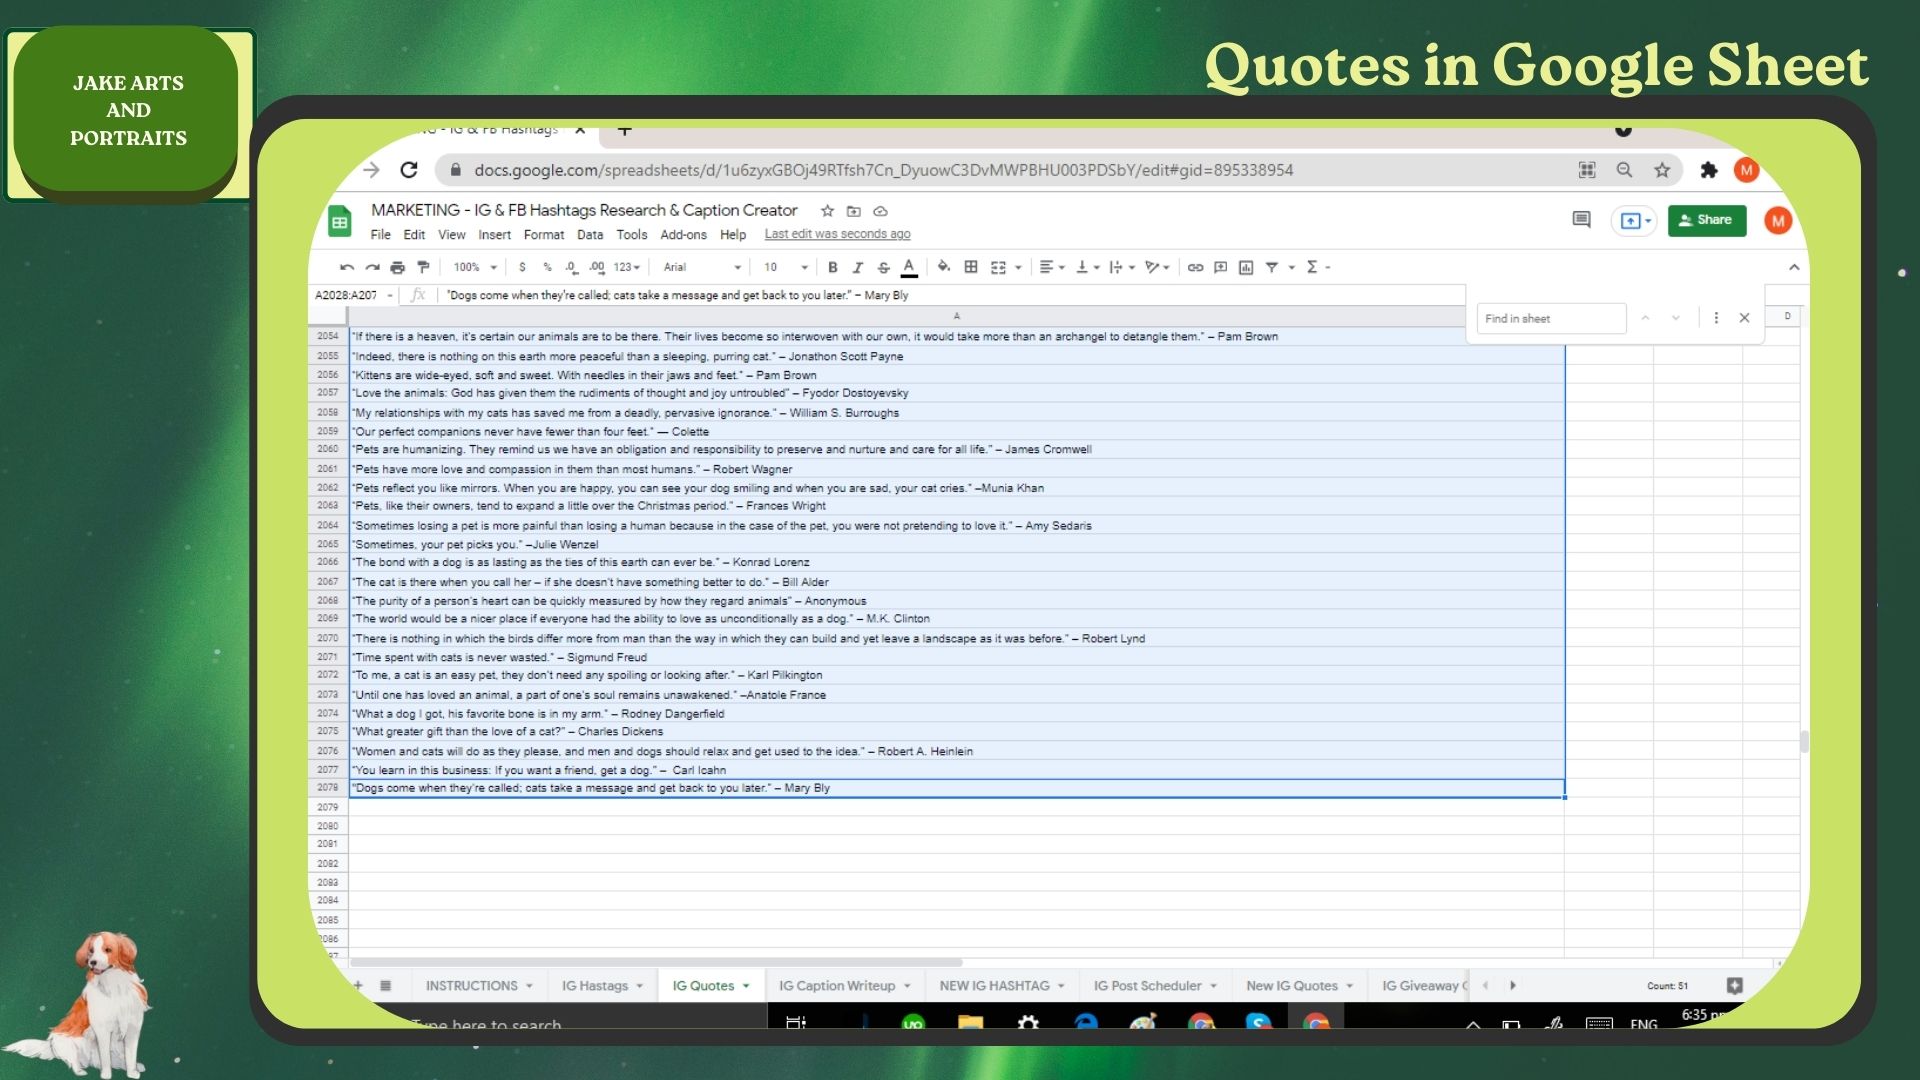1920x1080 pixels.
Task: Open the Last edit was seconds ago link
Action: (837, 234)
